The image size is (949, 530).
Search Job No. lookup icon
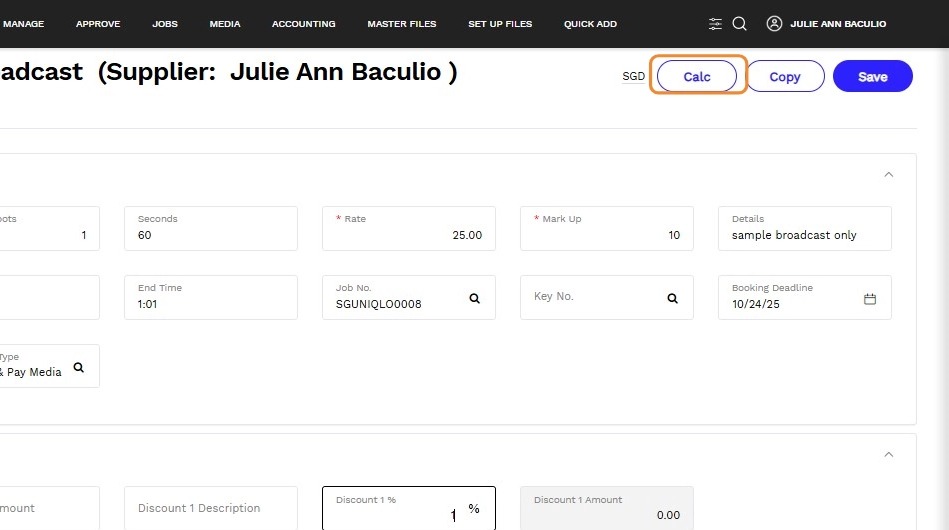[x=475, y=298]
